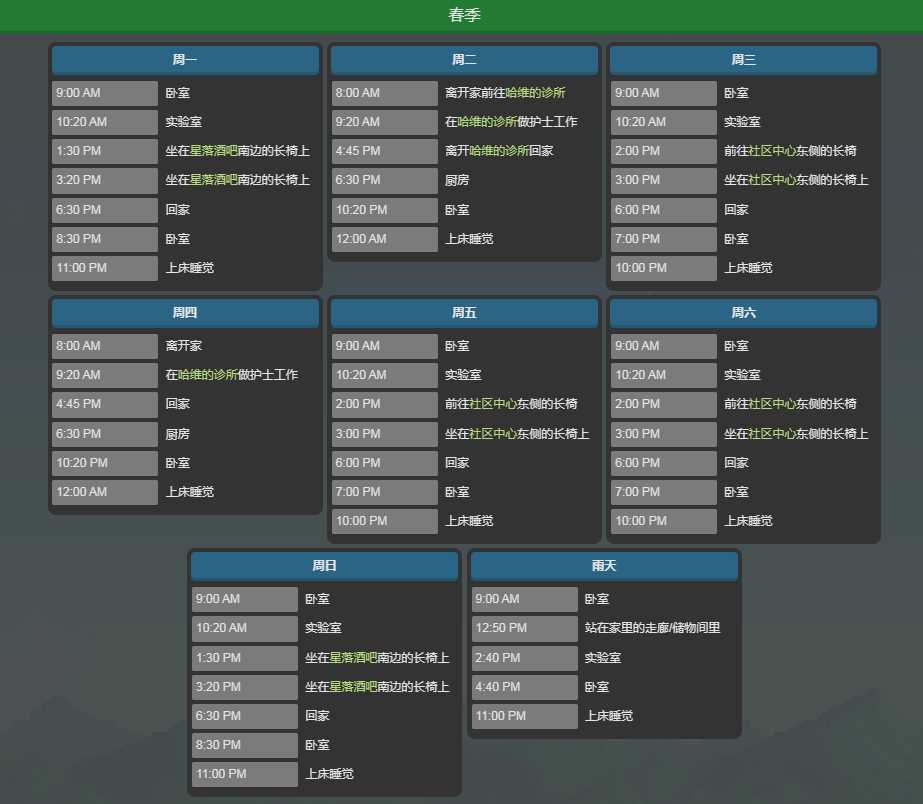Click the 9:00 AM time cell under 周一
The width and height of the screenshot is (923, 804).
[x=105, y=93]
